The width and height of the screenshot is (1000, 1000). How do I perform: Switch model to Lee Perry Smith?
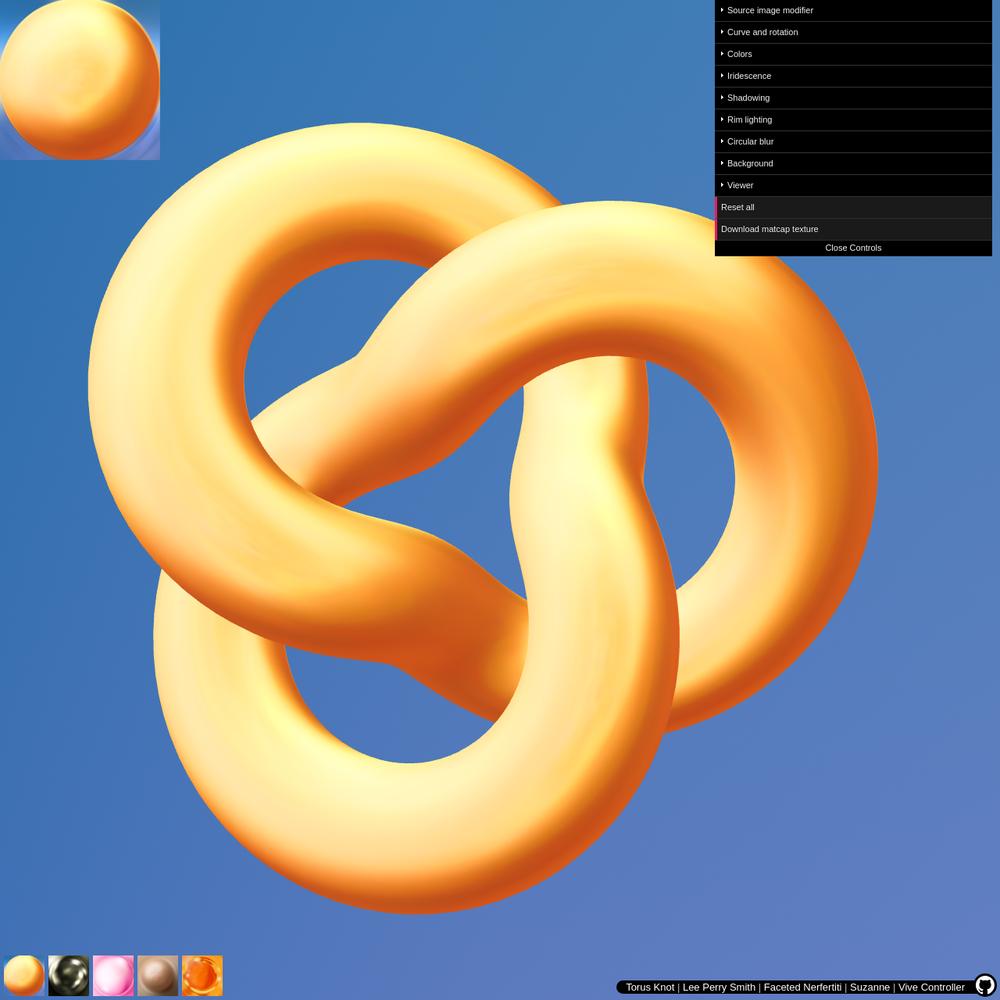point(719,987)
